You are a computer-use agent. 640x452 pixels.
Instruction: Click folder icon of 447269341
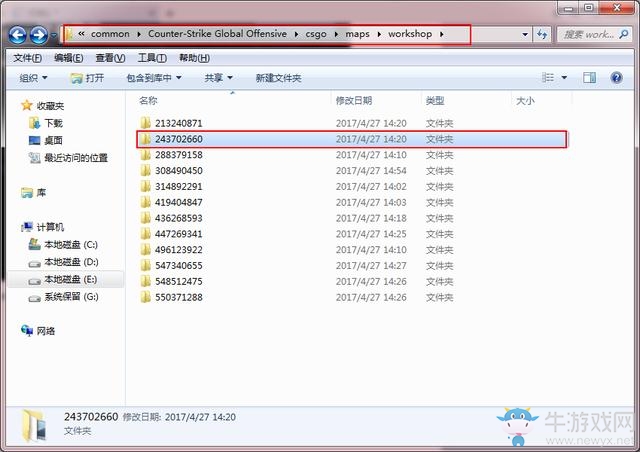click(145, 234)
